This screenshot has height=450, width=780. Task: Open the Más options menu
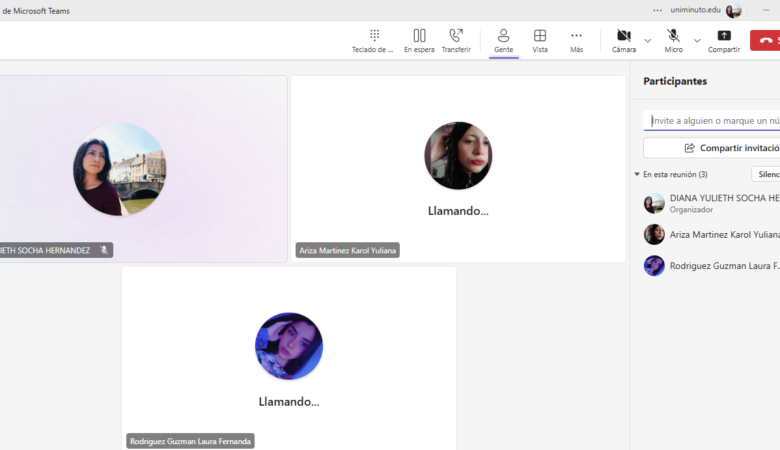pyautogui.click(x=576, y=40)
